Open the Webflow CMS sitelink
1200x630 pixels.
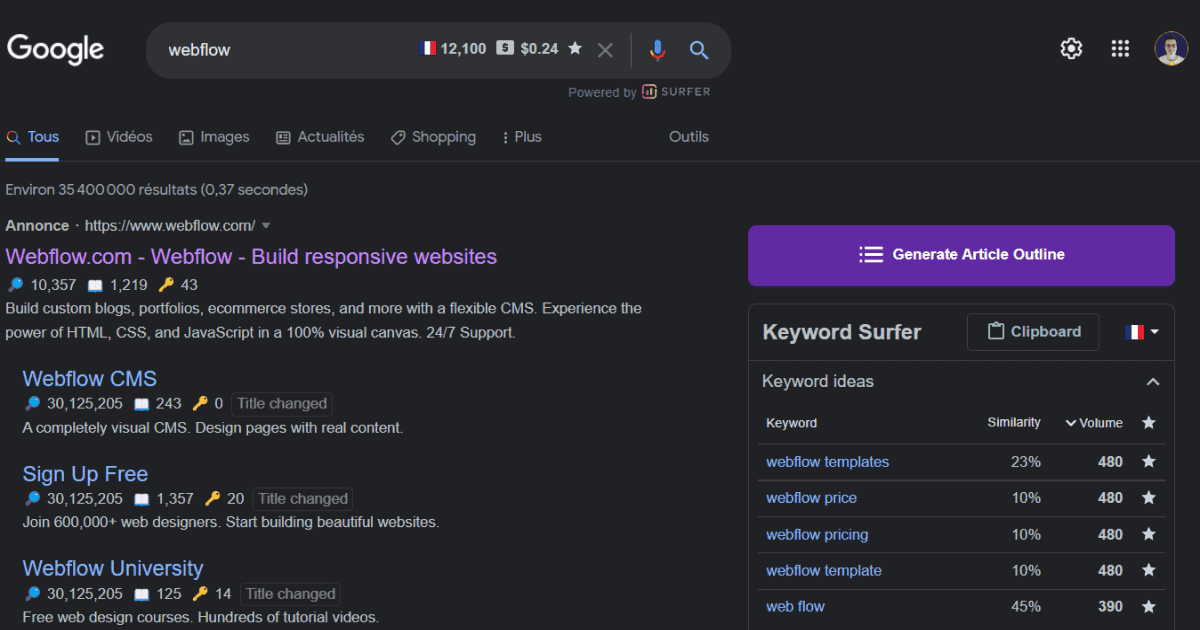pos(90,378)
